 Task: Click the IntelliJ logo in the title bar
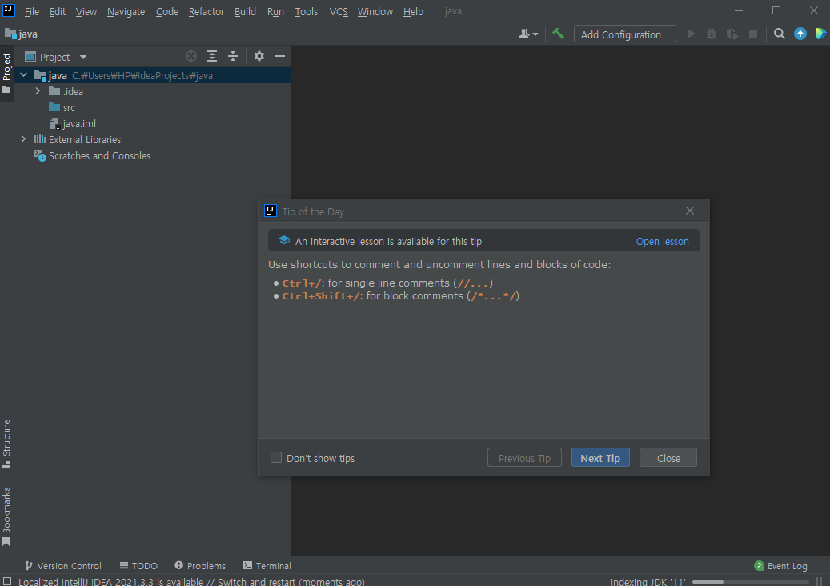click(x=8, y=10)
